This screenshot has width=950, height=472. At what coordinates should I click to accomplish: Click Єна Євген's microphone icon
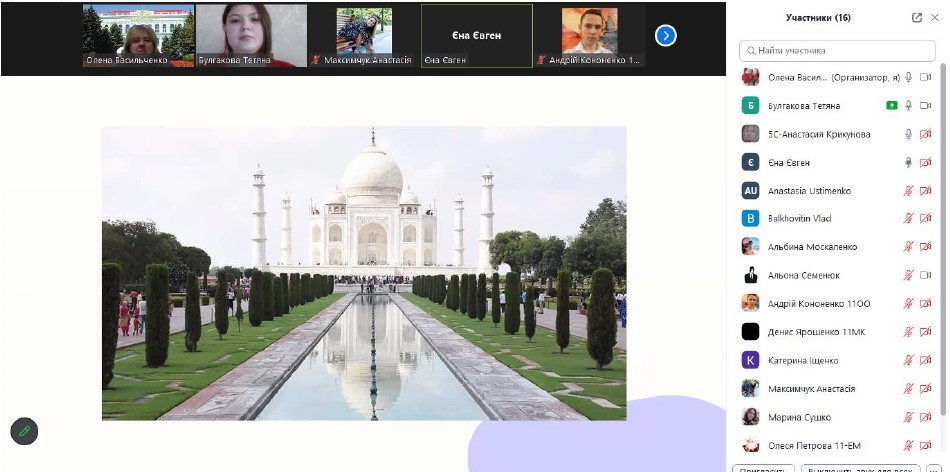[908, 162]
